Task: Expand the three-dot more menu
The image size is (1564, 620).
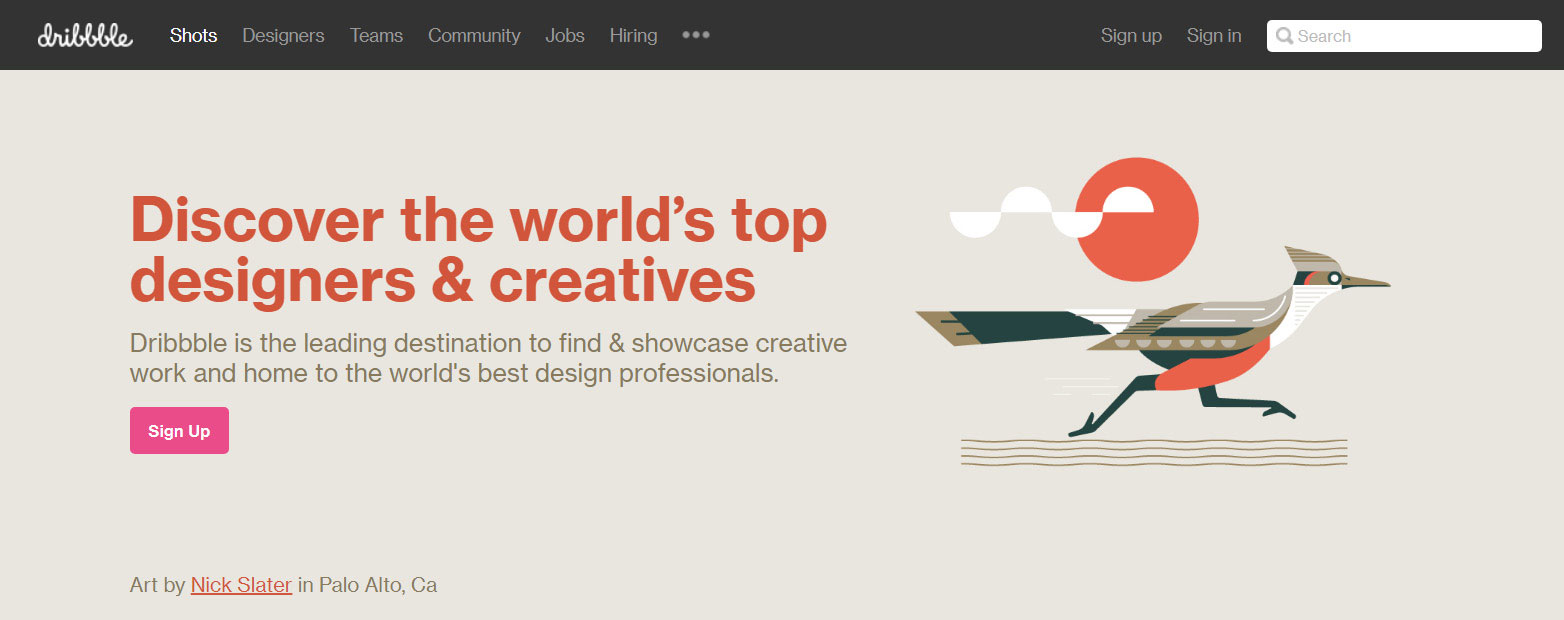Action: coord(695,35)
